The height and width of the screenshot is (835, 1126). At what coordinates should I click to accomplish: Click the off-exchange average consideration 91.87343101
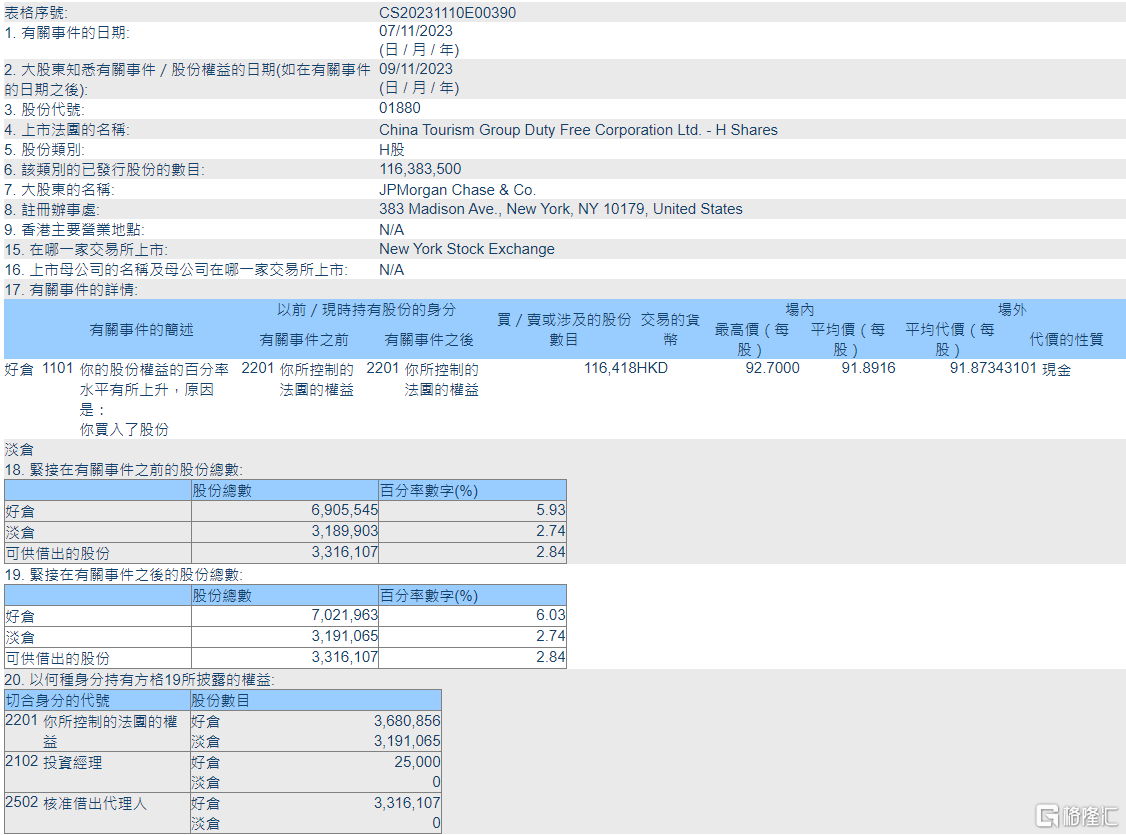992,368
